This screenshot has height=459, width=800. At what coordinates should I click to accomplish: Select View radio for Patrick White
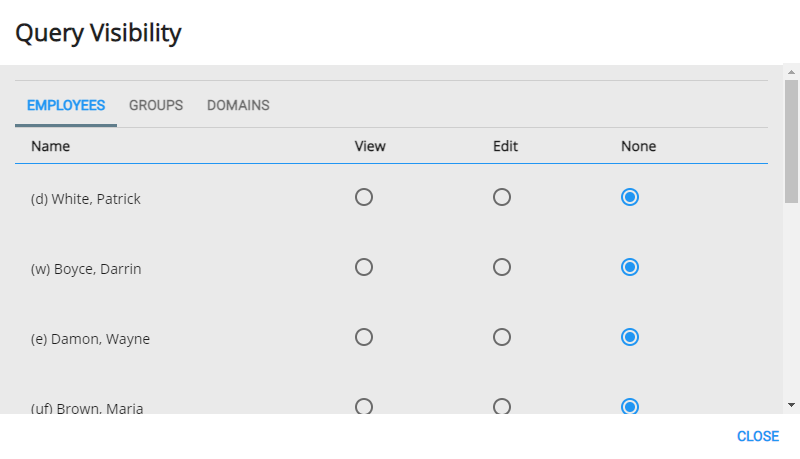pos(364,197)
